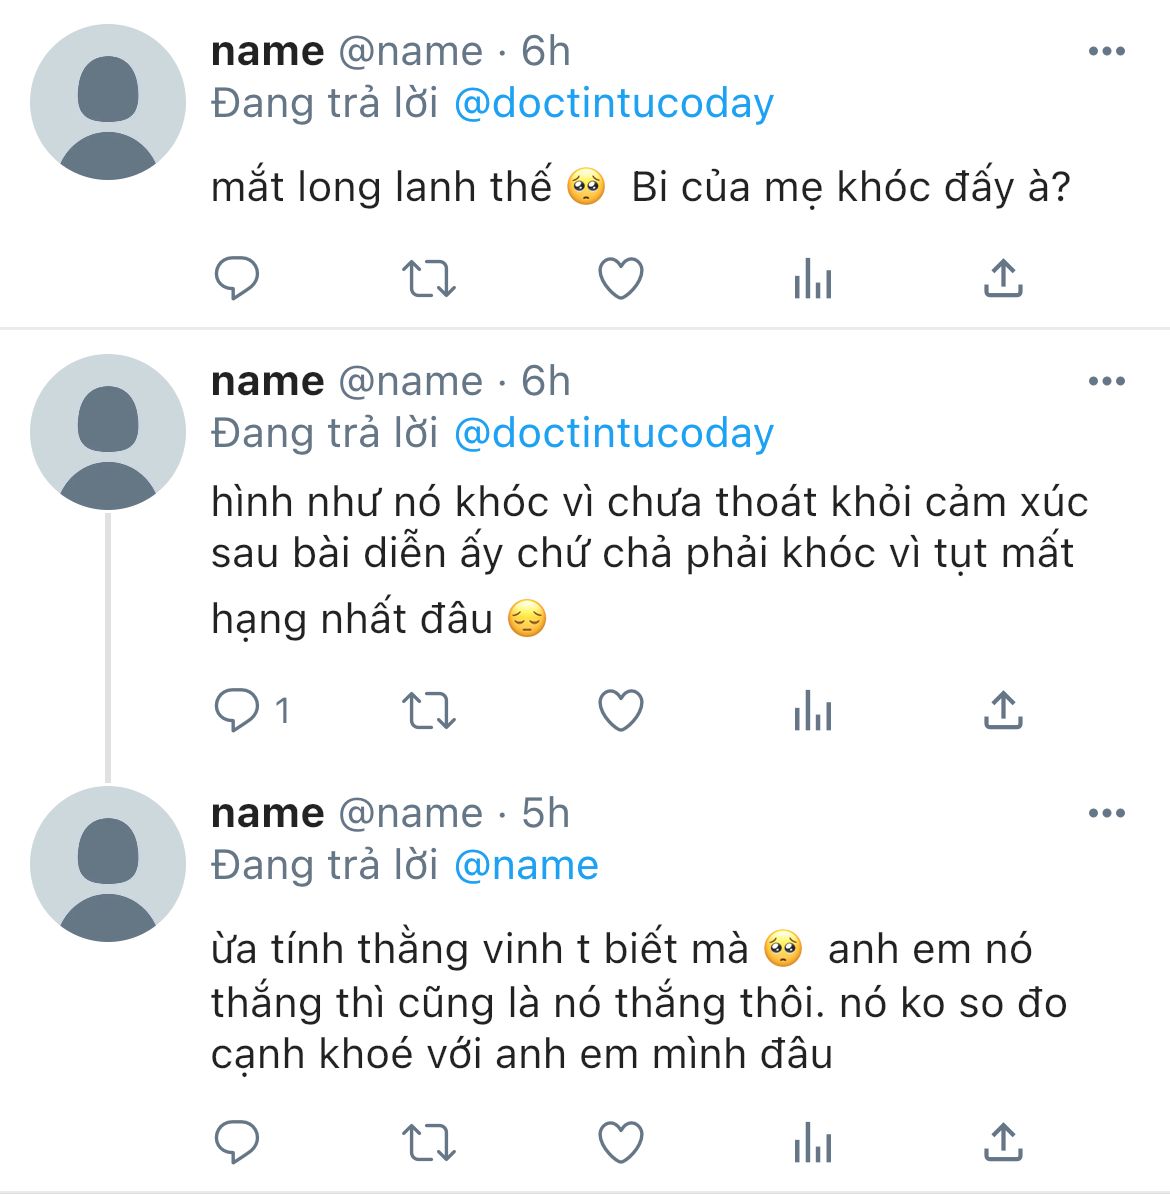This screenshot has height=1194, width=1170.
Task: Share the 'mắt long lanh thế' tweet
Action: pyautogui.click(x=1003, y=279)
